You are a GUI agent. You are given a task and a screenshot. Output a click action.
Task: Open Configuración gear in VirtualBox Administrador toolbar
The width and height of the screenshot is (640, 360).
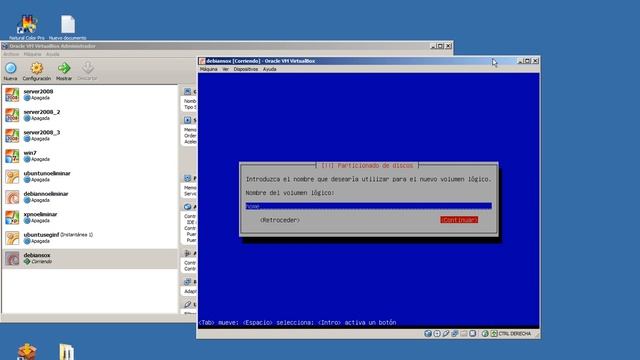[x=37, y=68]
